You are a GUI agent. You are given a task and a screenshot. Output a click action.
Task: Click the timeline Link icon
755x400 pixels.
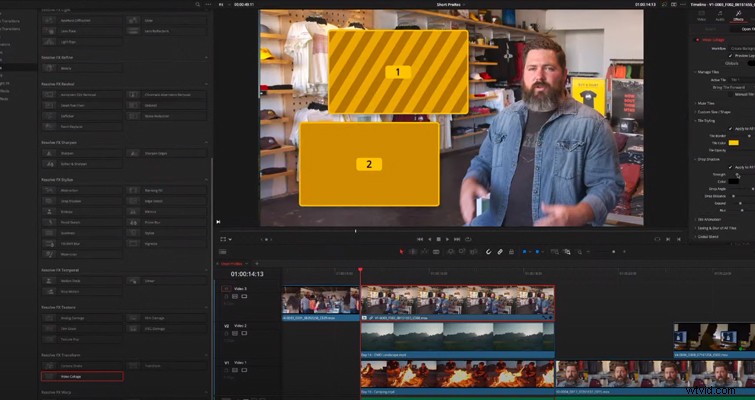pyautogui.click(x=500, y=252)
